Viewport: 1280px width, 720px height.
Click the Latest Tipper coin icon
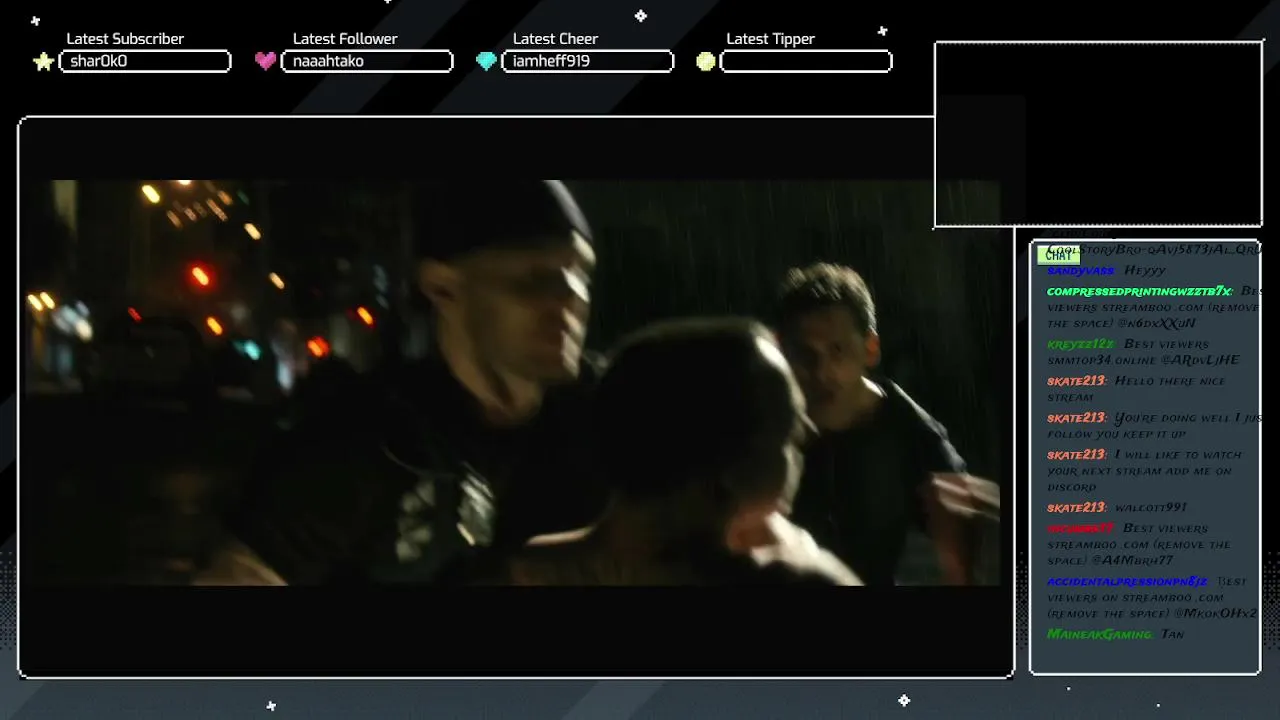coord(706,61)
